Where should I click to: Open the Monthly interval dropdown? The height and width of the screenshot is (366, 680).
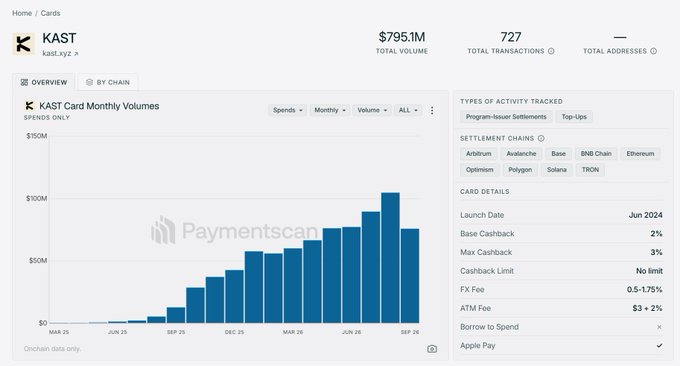(x=330, y=110)
